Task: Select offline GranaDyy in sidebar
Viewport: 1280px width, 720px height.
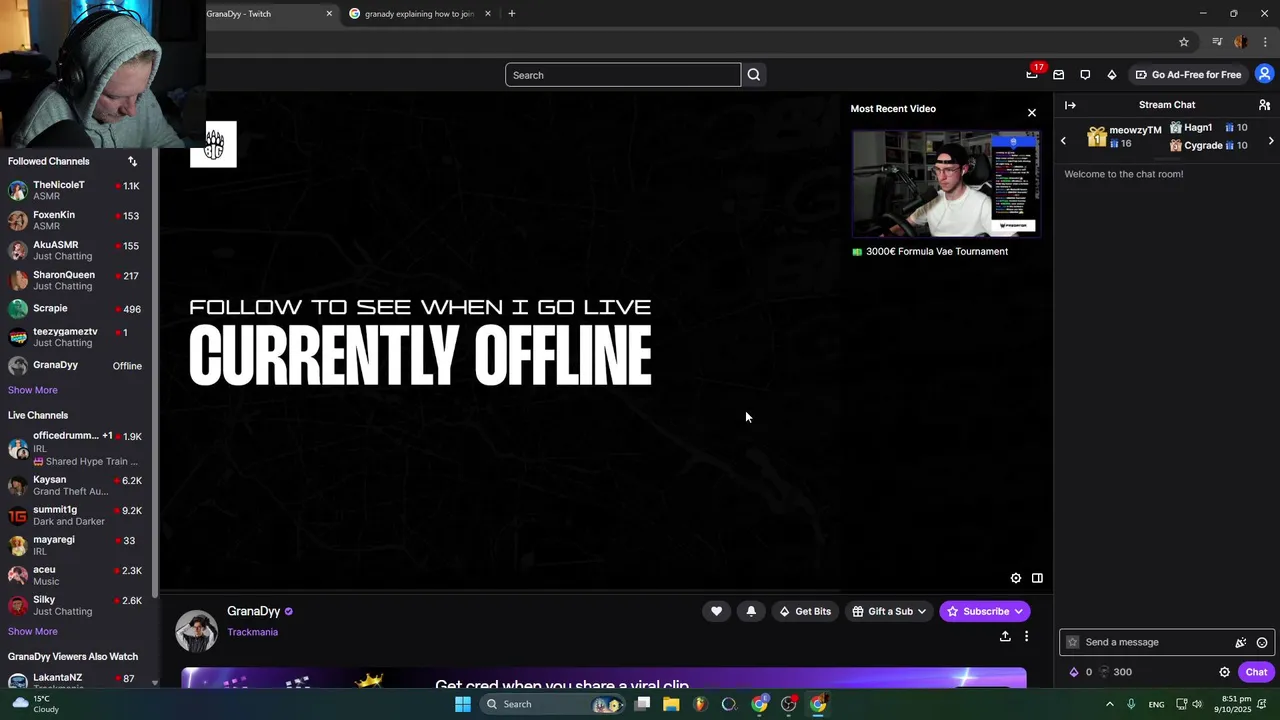Action: (x=76, y=366)
